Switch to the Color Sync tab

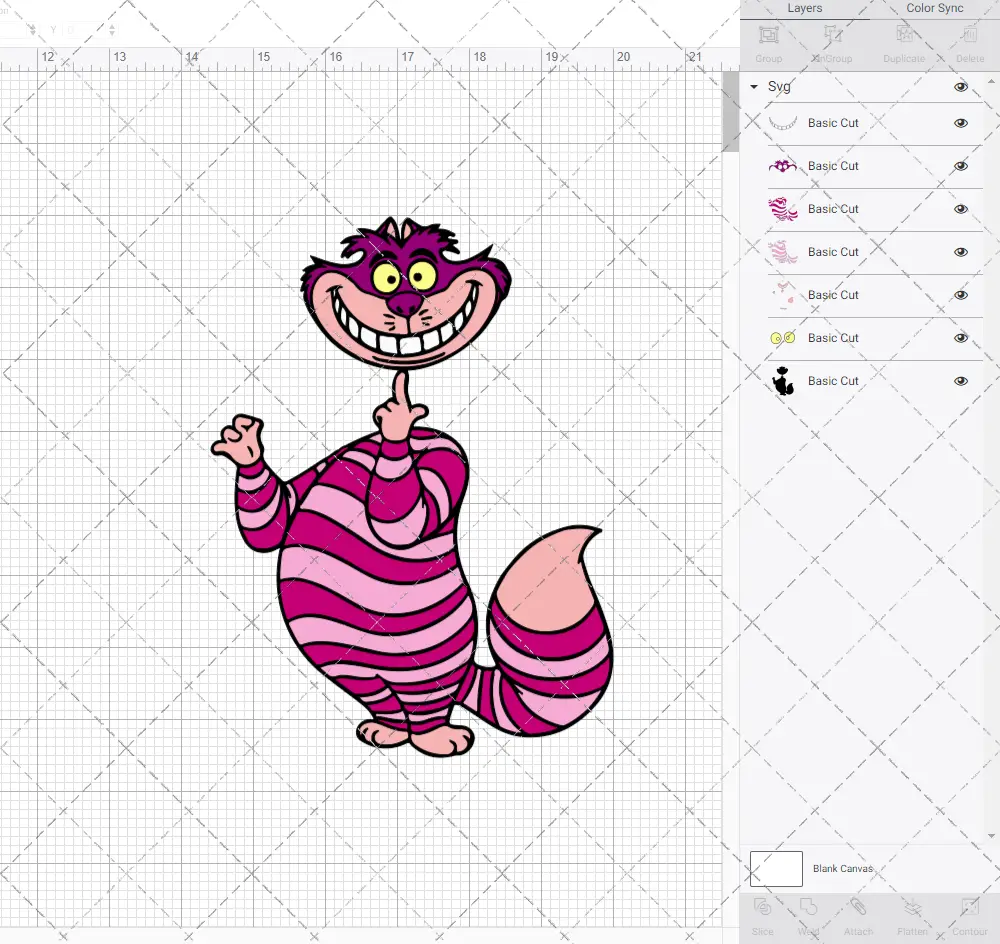click(x=934, y=8)
